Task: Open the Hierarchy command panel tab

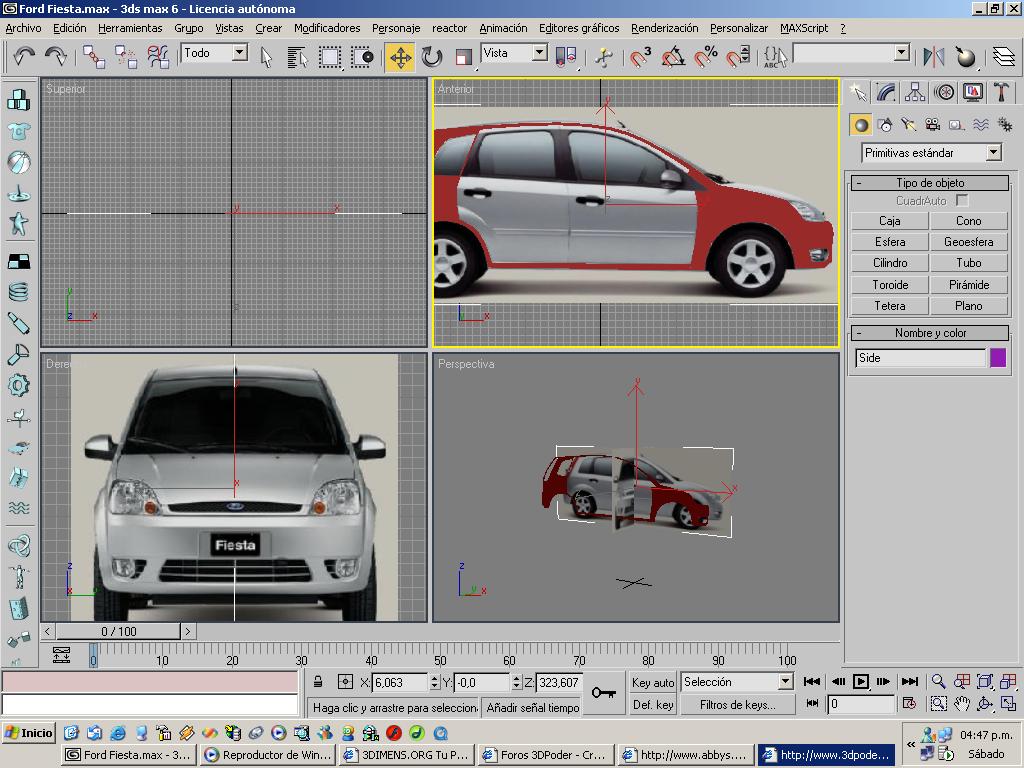Action: pos(915,92)
